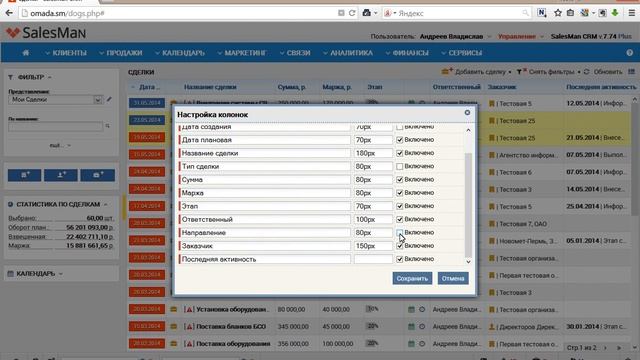The height and width of the screenshot is (360, 640).
Task: Toggle Этап column checkbox
Action: tap(400, 206)
